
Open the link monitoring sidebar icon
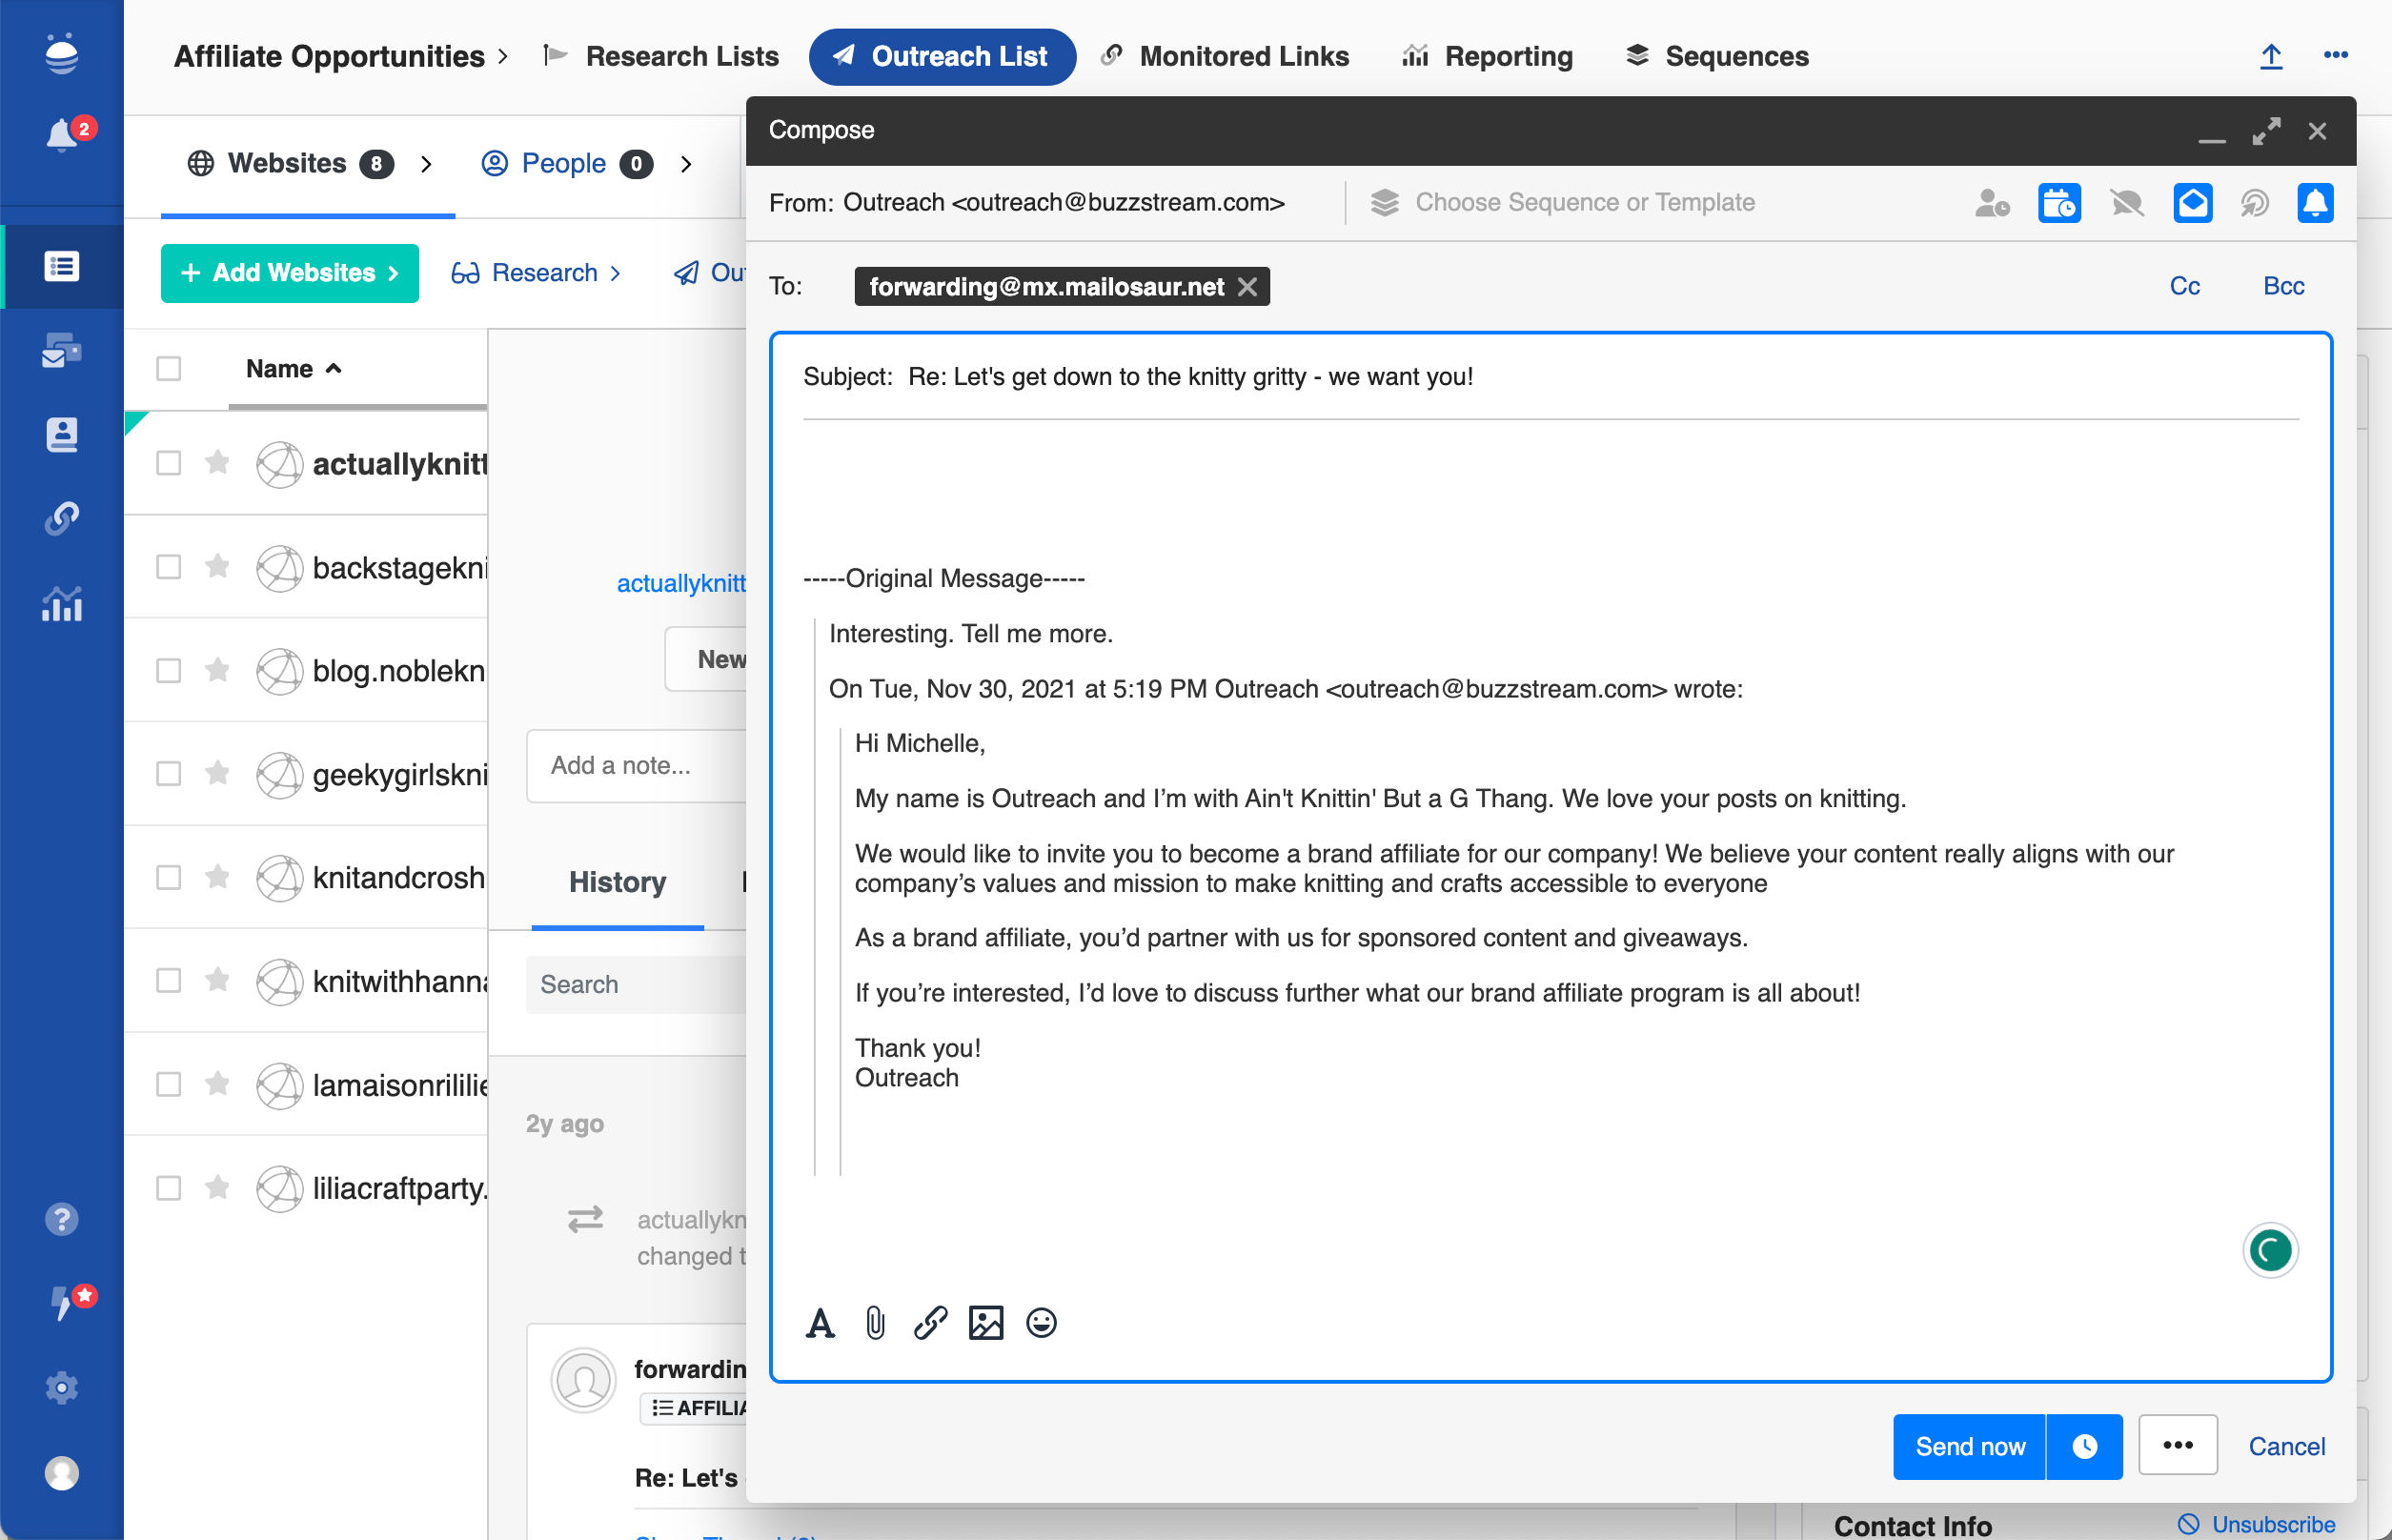coord(62,518)
